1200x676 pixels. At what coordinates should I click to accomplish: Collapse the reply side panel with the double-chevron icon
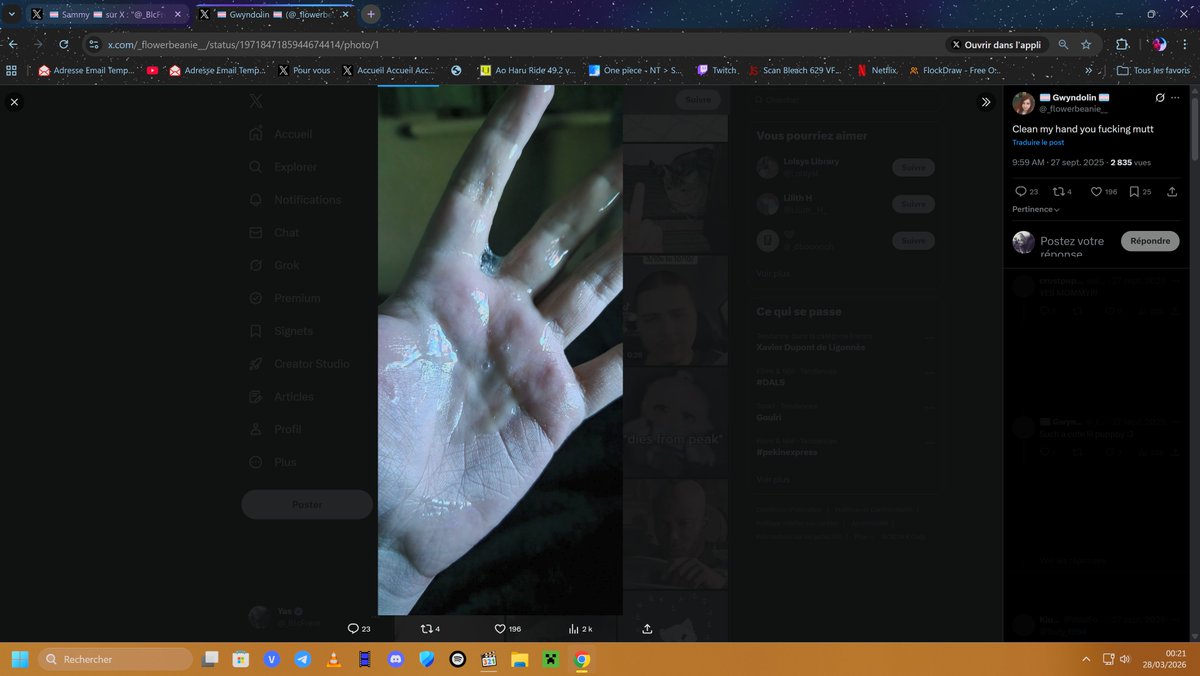(x=986, y=102)
